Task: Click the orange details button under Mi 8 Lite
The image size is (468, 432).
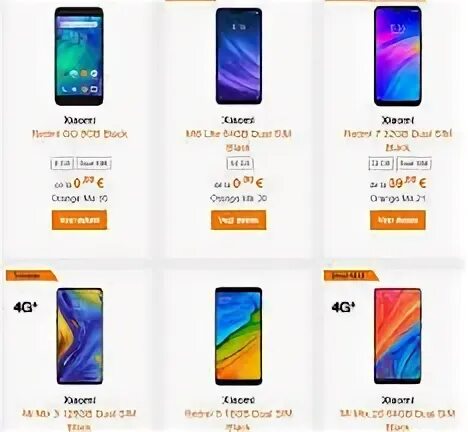Action: coord(239,220)
